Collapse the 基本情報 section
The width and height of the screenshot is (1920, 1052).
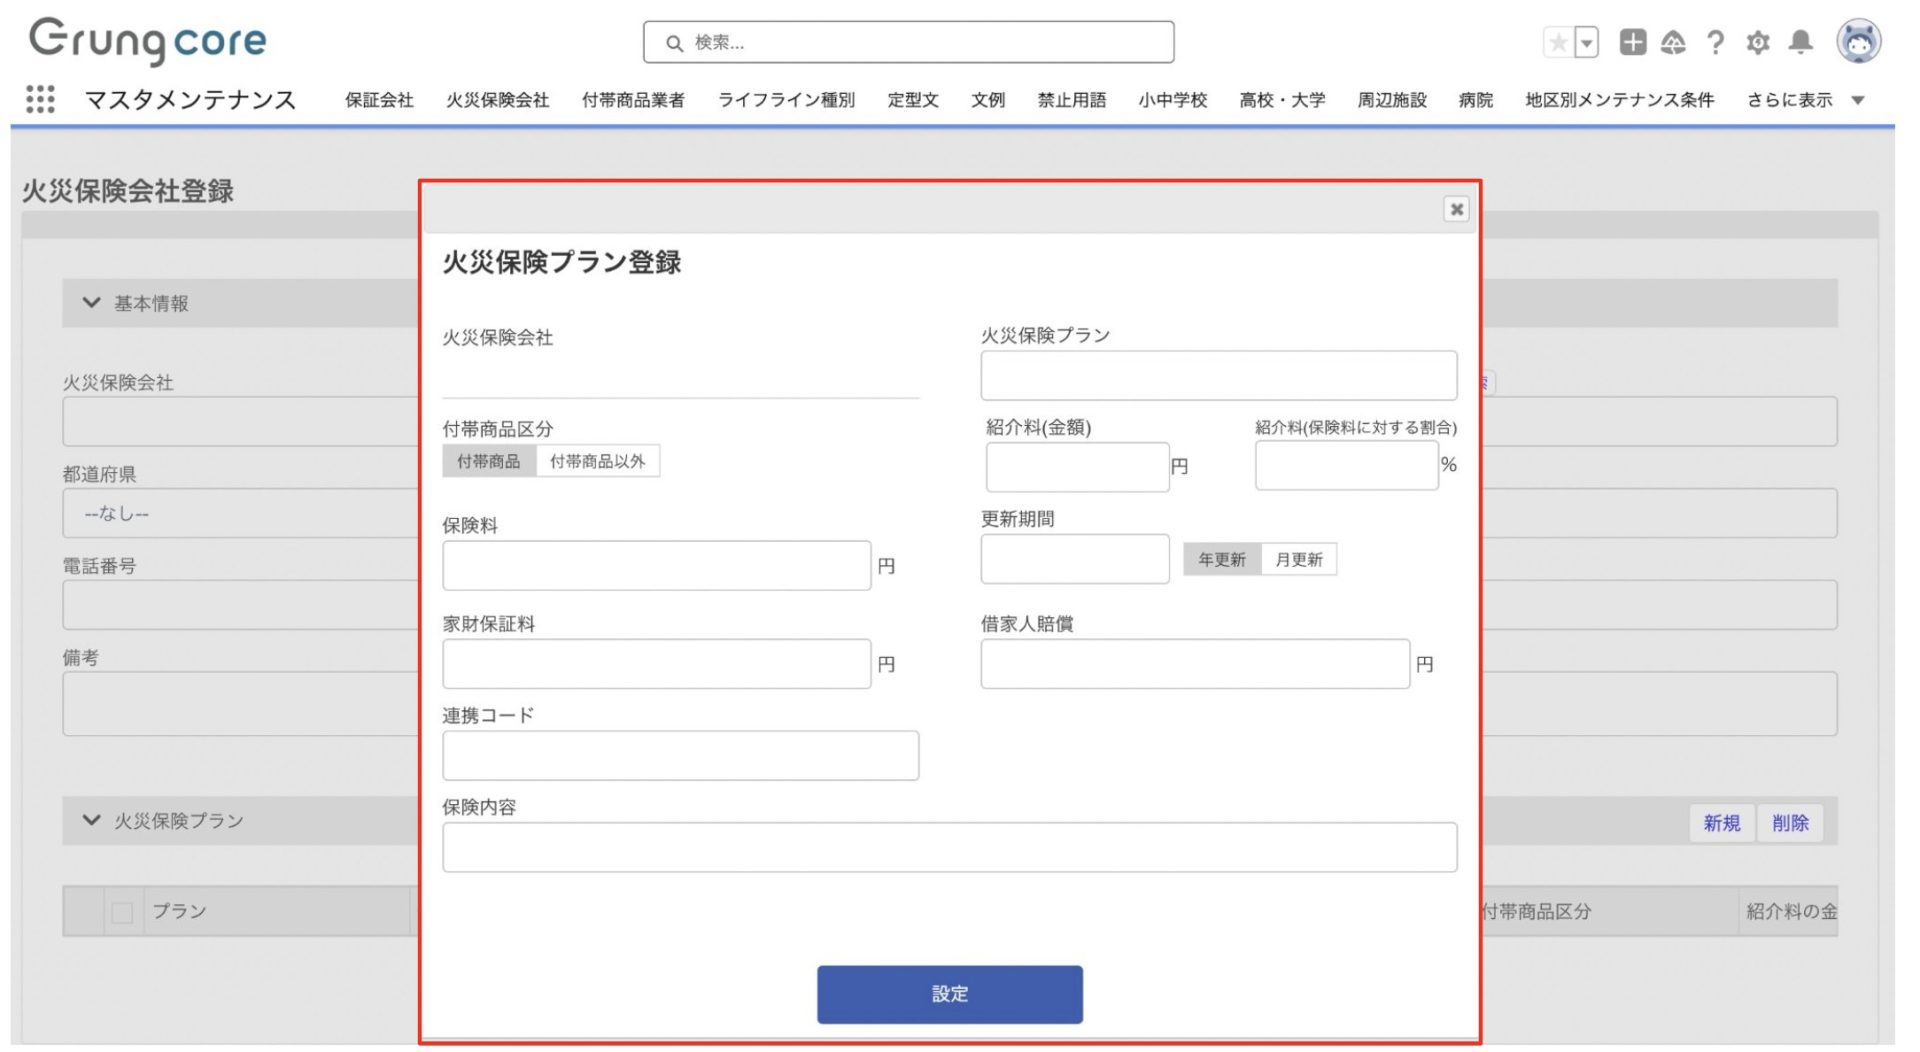[x=91, y=303]
